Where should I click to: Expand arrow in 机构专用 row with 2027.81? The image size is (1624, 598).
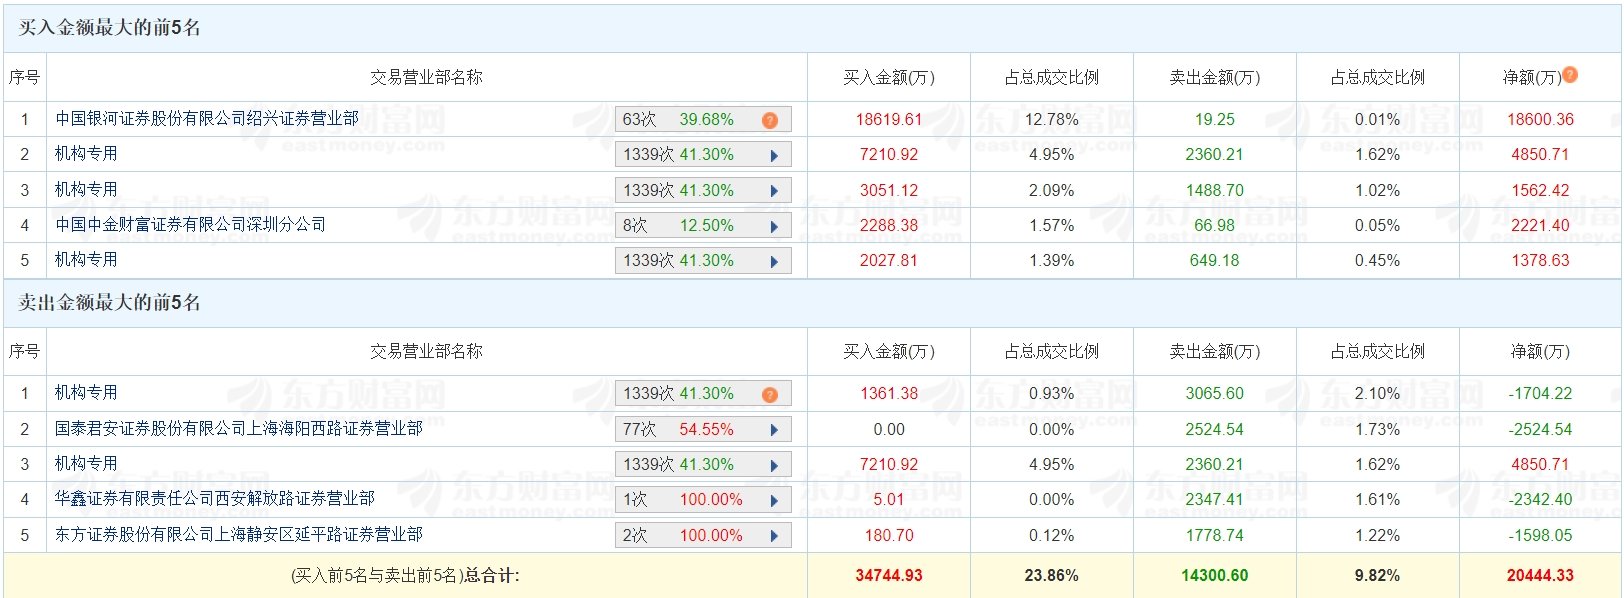coord(774,261)
